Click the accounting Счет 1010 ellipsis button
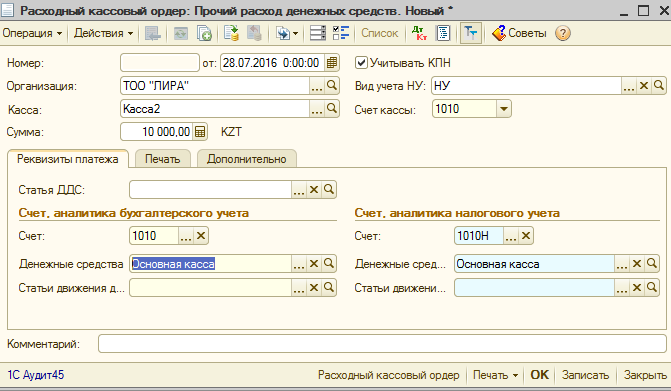The image size is (671, 391). pos(186,236)
